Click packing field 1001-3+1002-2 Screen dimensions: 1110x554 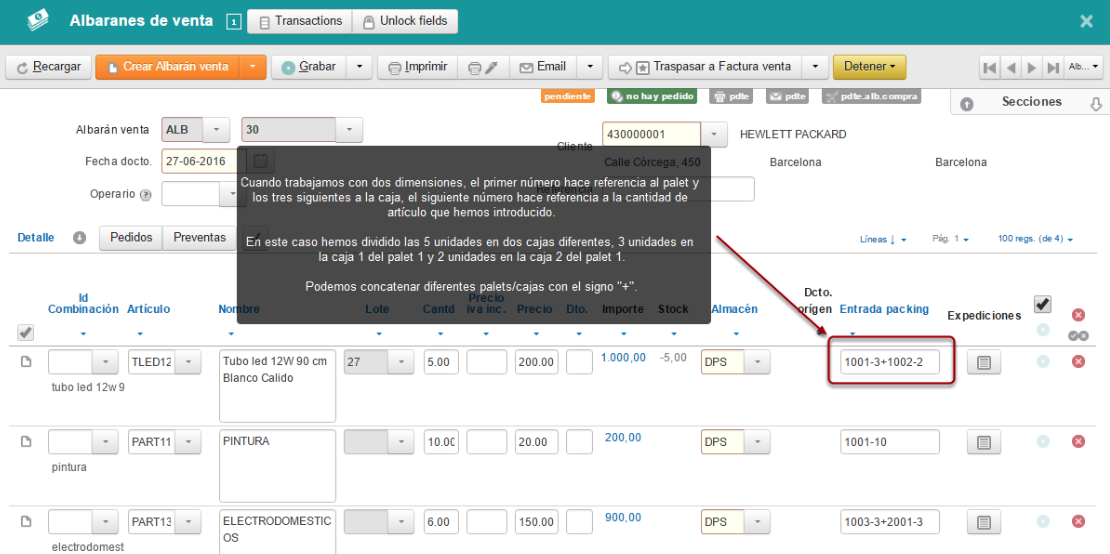click(890, 362)
